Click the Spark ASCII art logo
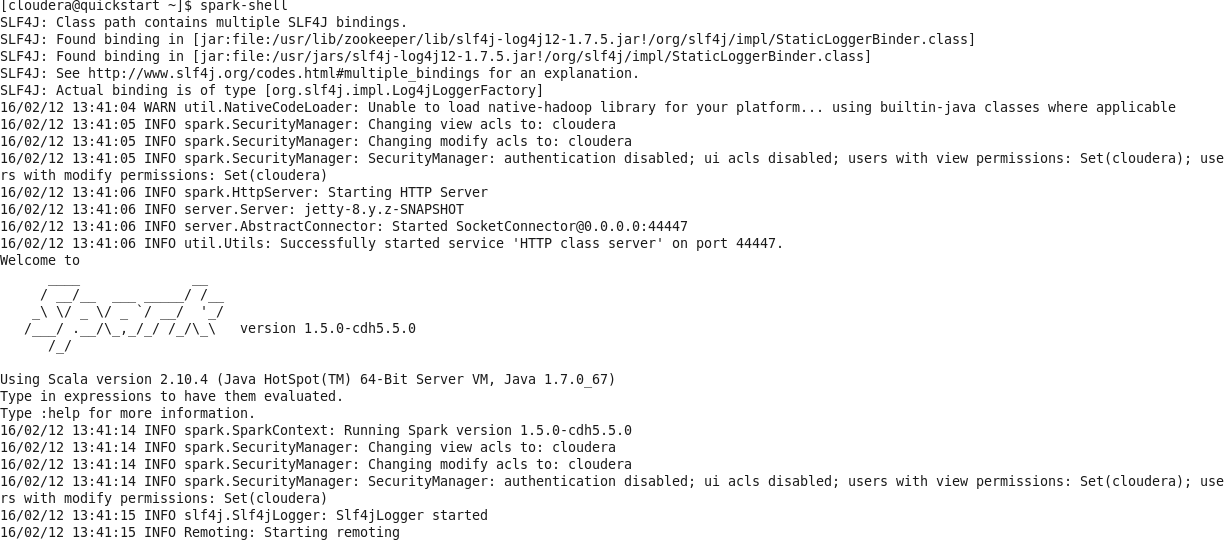This screenshot has height=542, width=1225. tap(124, 312)
